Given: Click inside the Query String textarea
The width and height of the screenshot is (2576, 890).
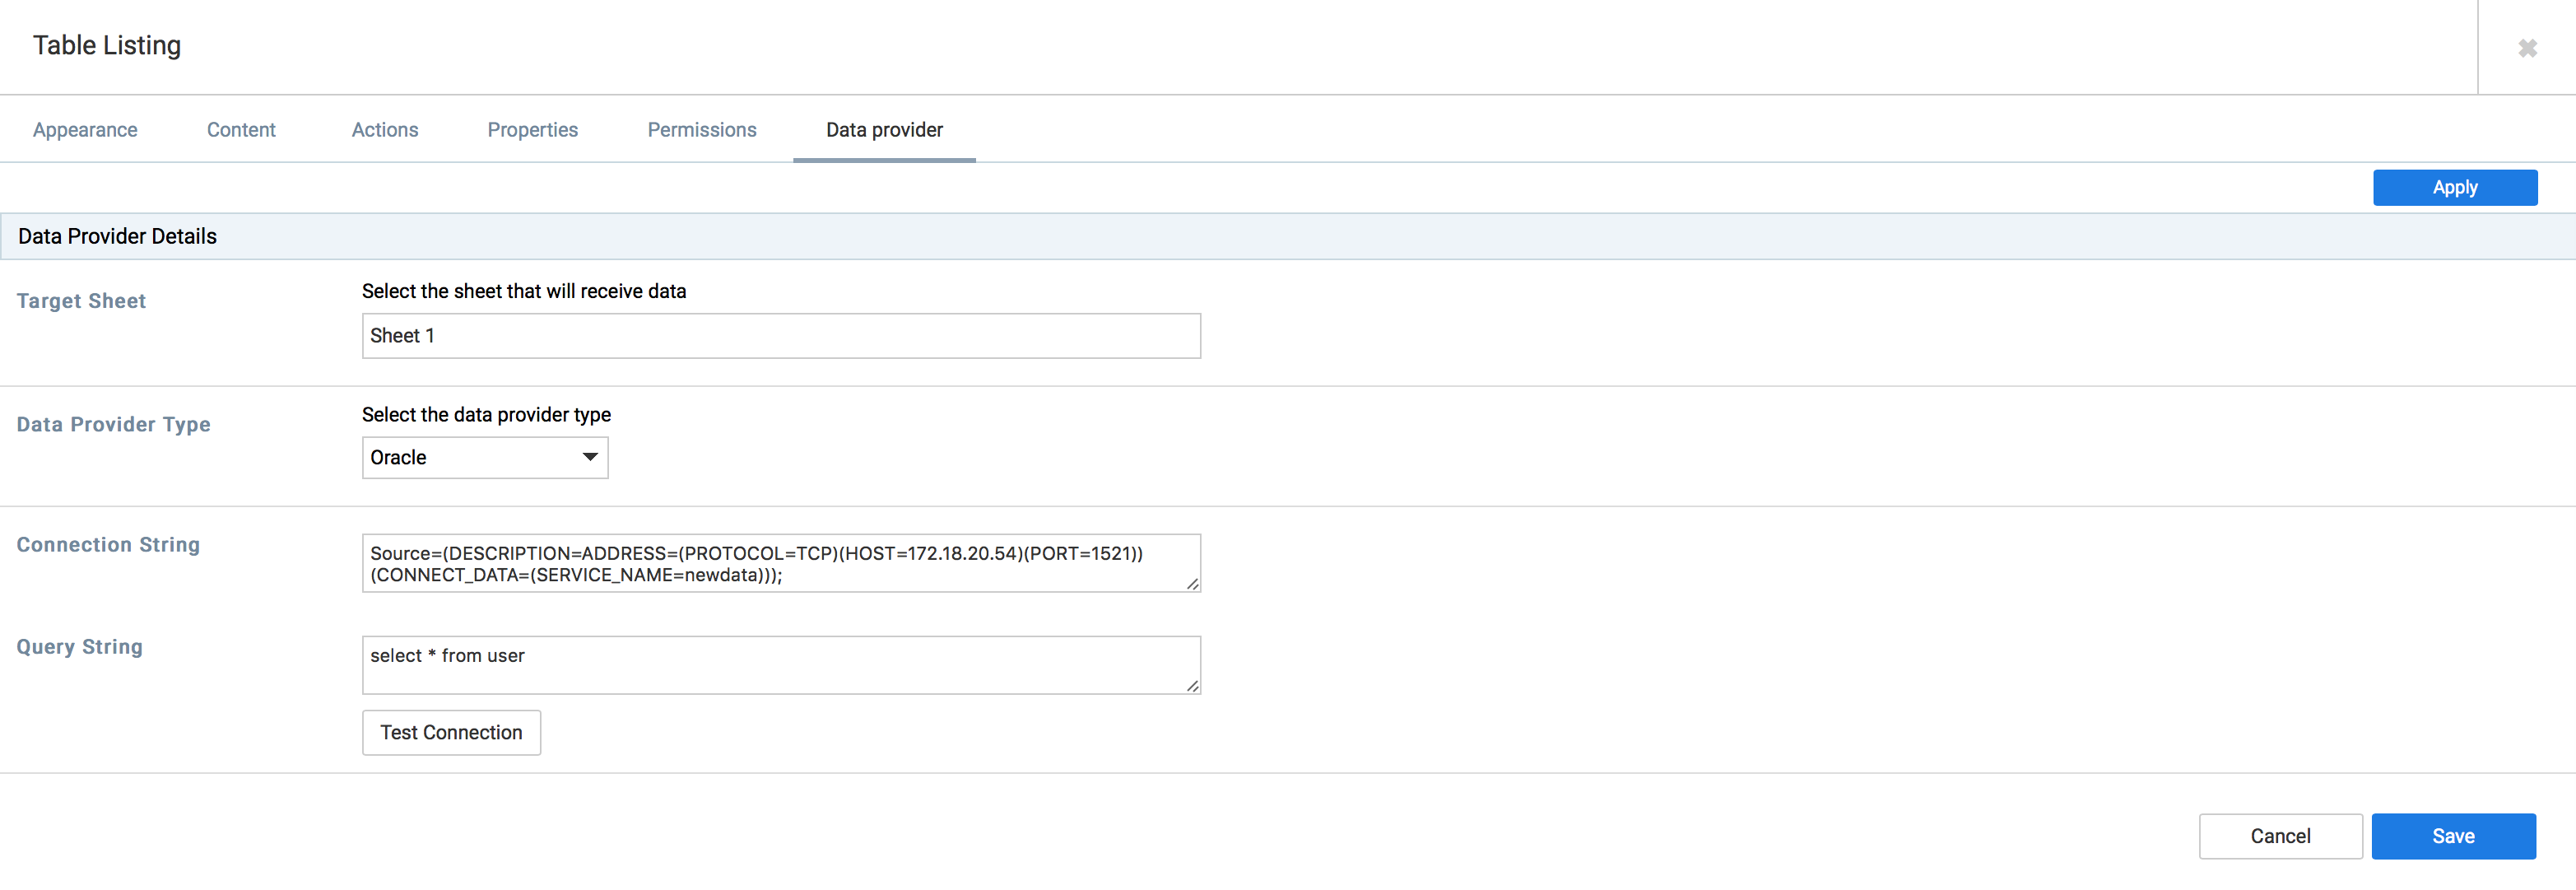Looking at the screenshot, I should click(x=781, y=666).
